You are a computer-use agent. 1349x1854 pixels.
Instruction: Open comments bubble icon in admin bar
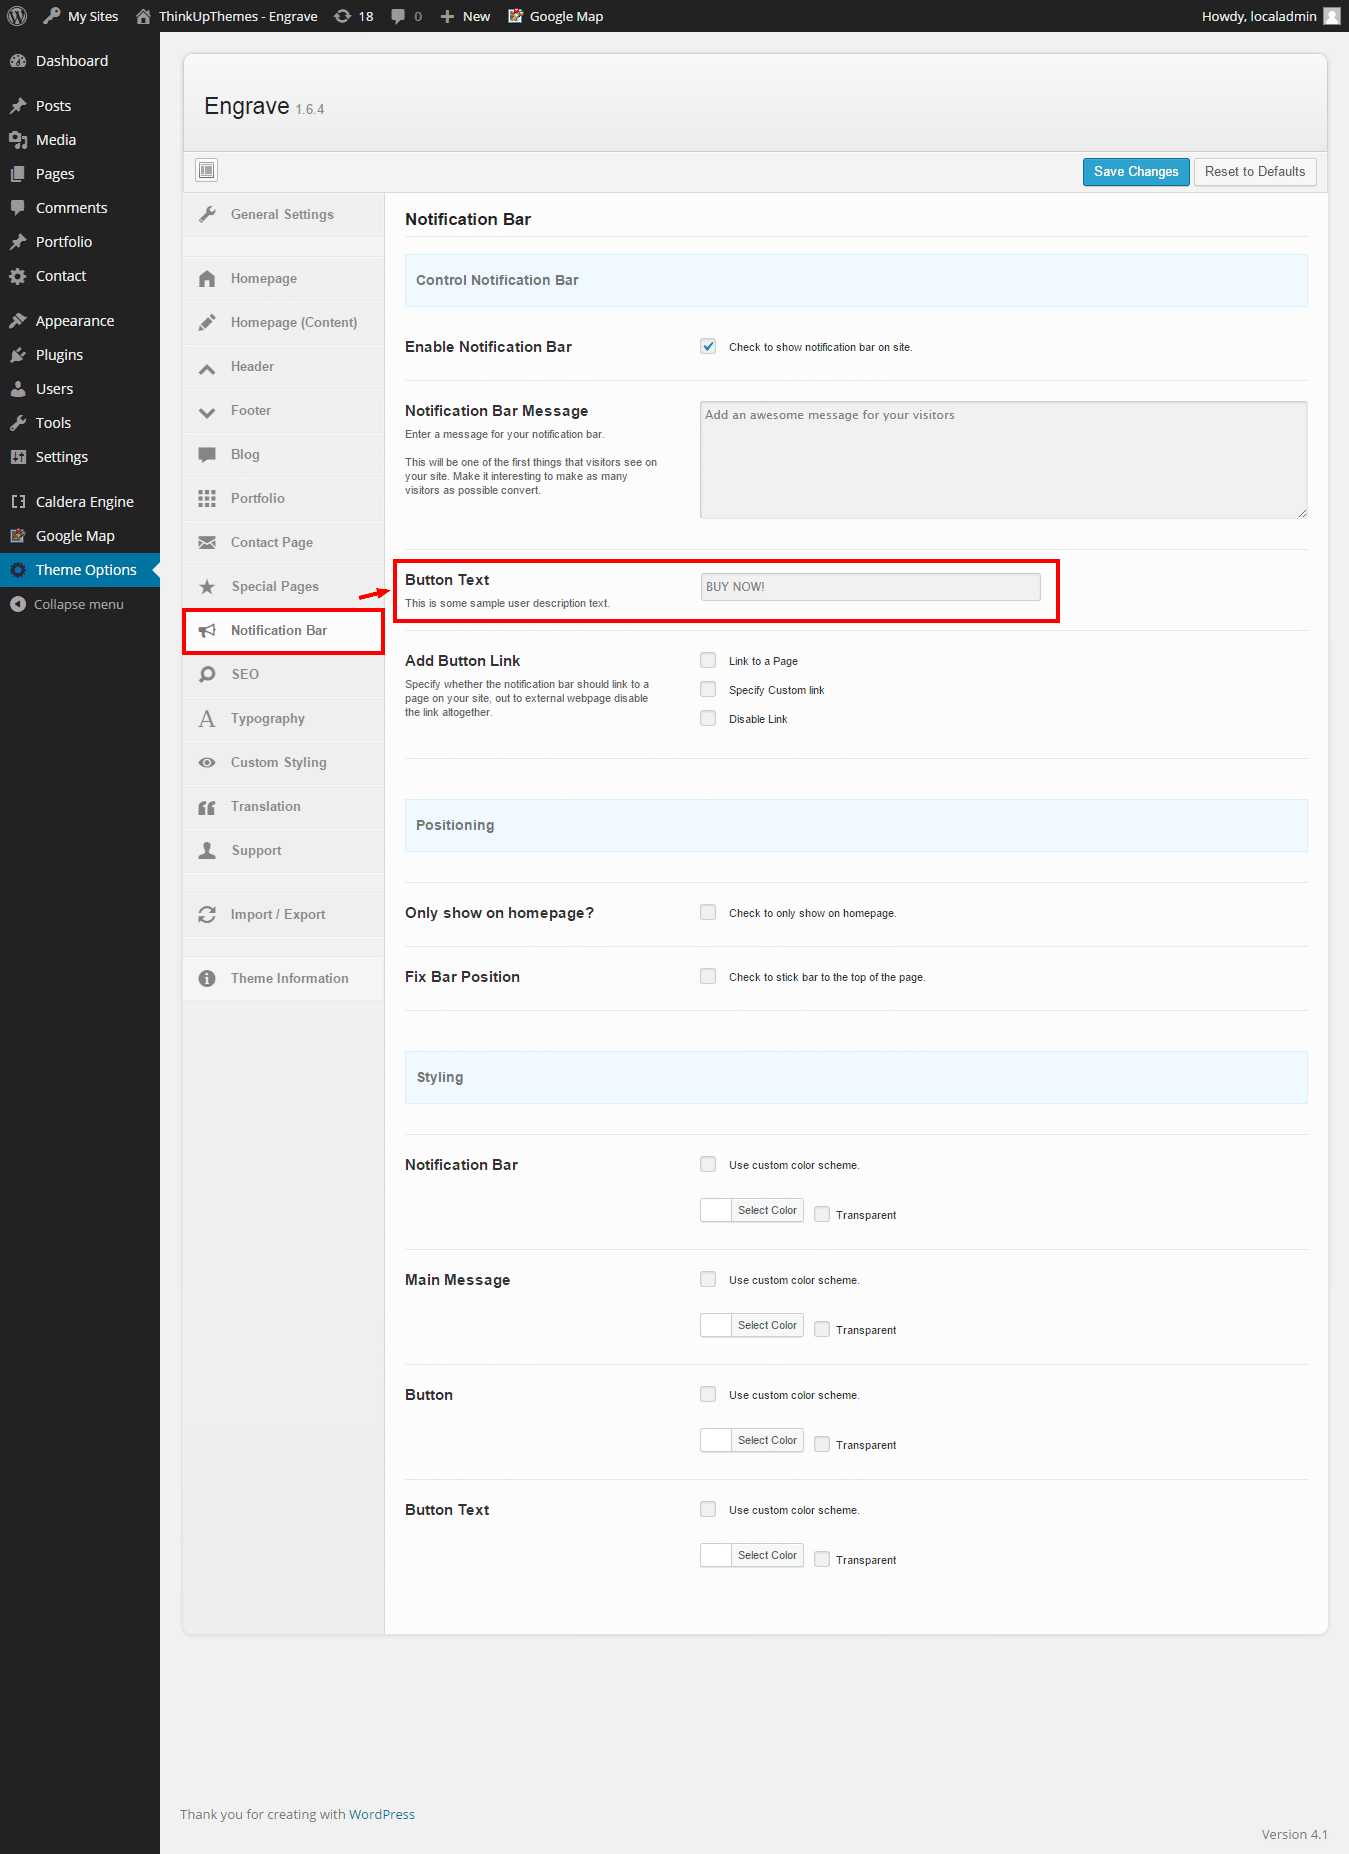point(398,16)
